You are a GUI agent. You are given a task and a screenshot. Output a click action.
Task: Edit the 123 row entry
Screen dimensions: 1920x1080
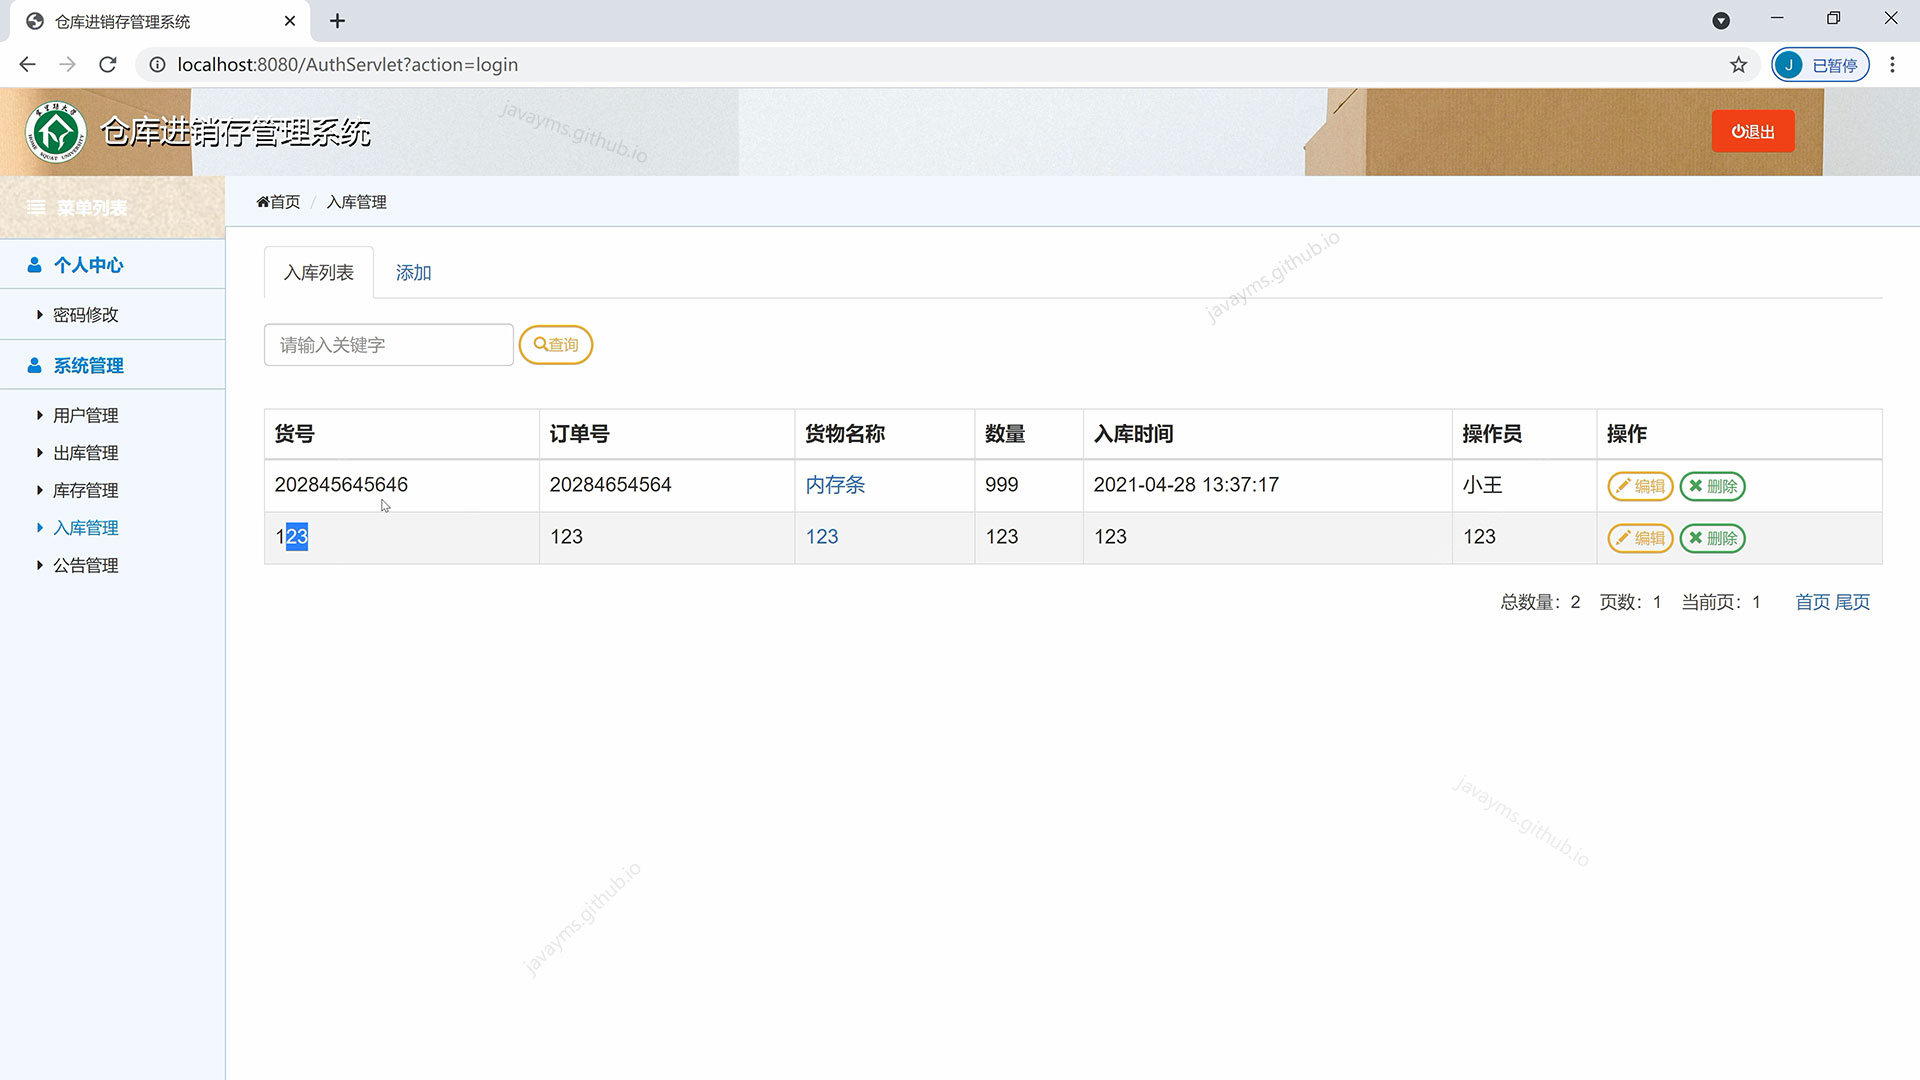(1639, 538)
